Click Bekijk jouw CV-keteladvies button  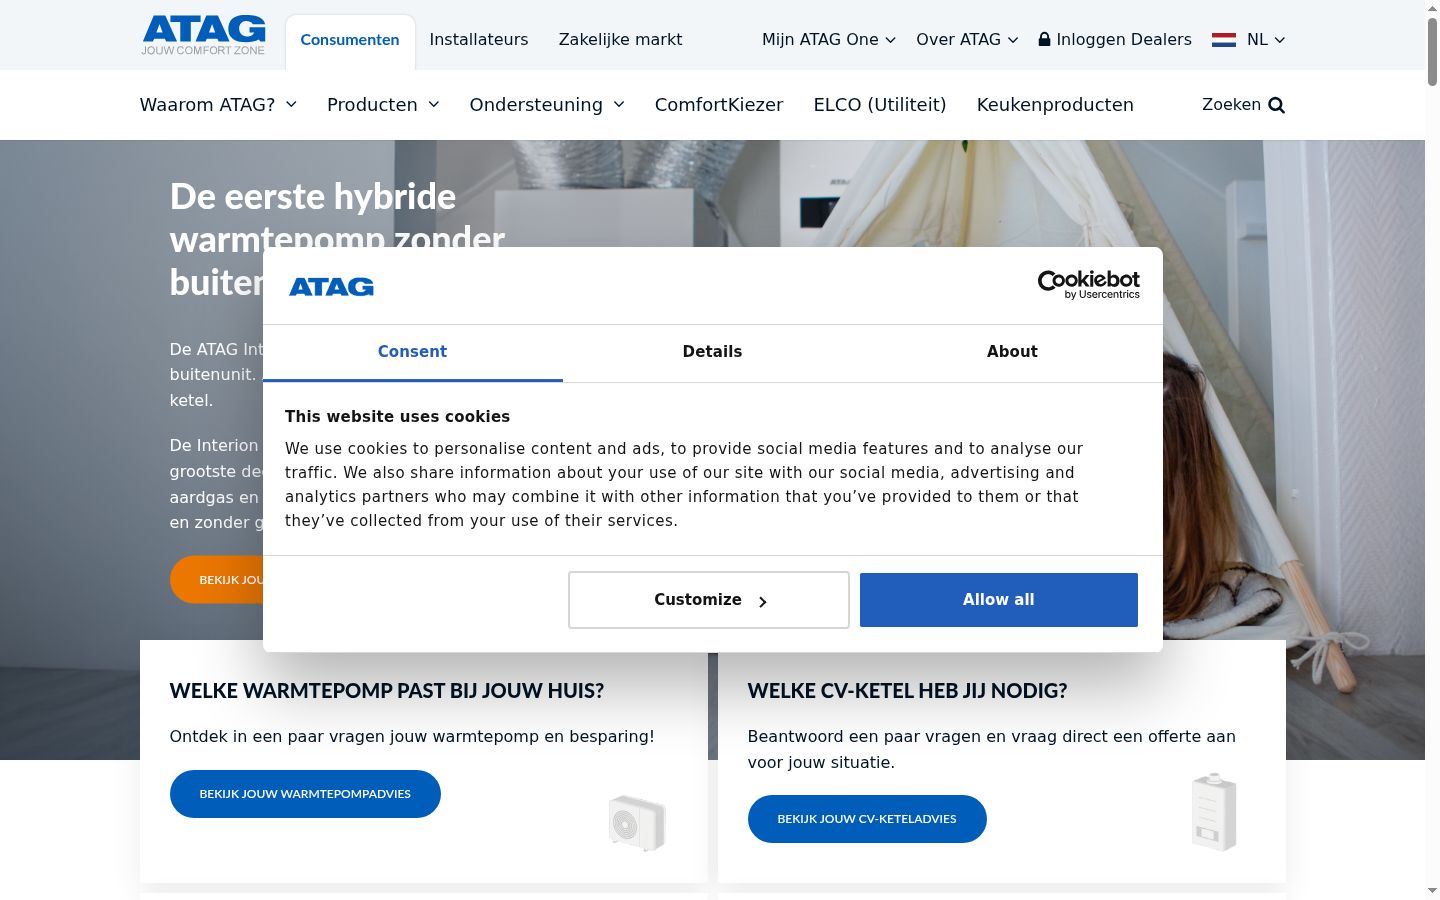[867, 819]
